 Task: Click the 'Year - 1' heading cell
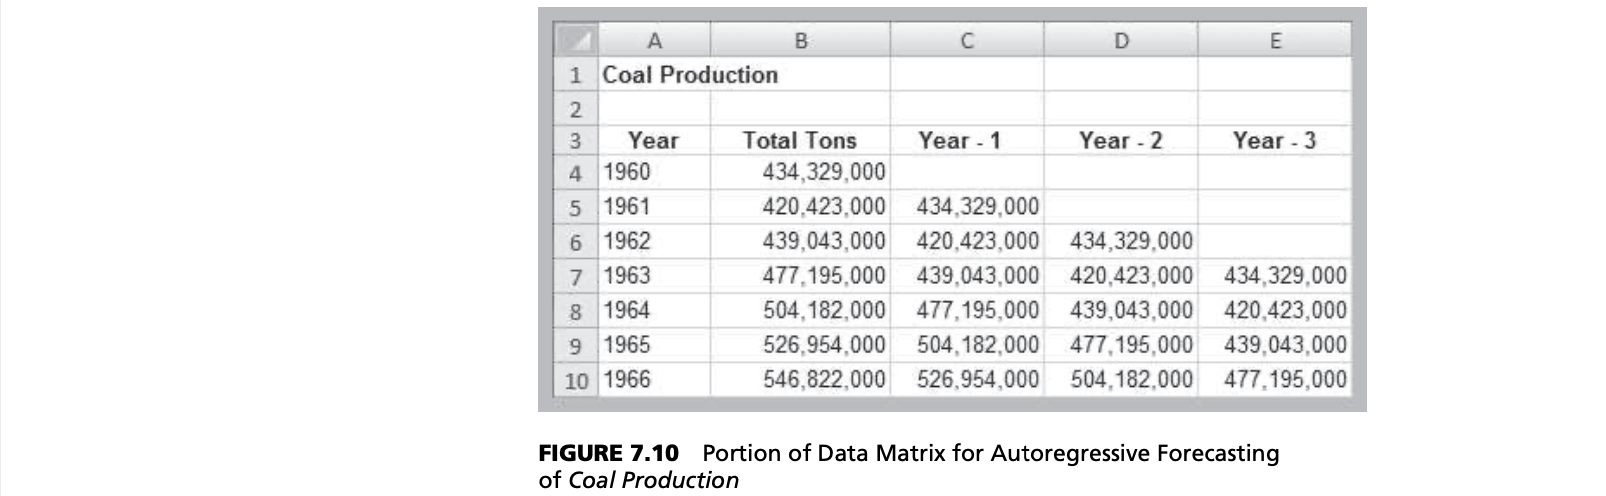pyautogui.click(x=966, y=141)
